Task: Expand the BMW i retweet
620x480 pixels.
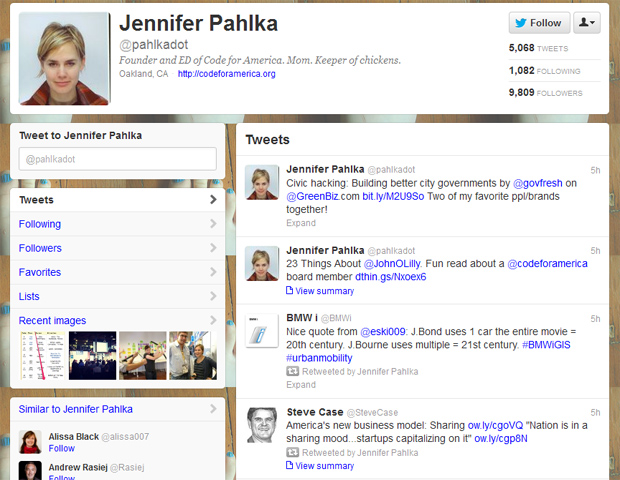Action: pyautogui.click(x=301, y=384)
